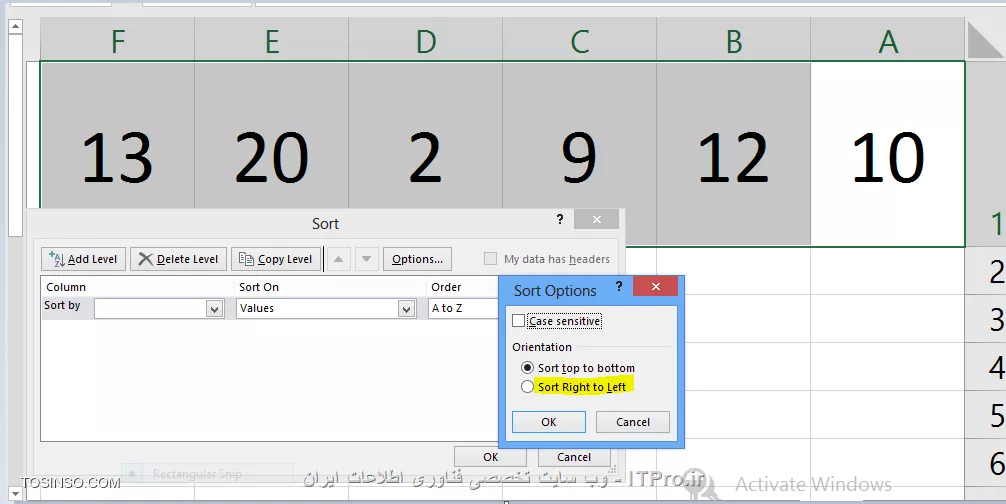Image resolution: width=1006 pixels, height=504 pixels.
Task: Click the cell containing 13
Action: click(117, 136)
